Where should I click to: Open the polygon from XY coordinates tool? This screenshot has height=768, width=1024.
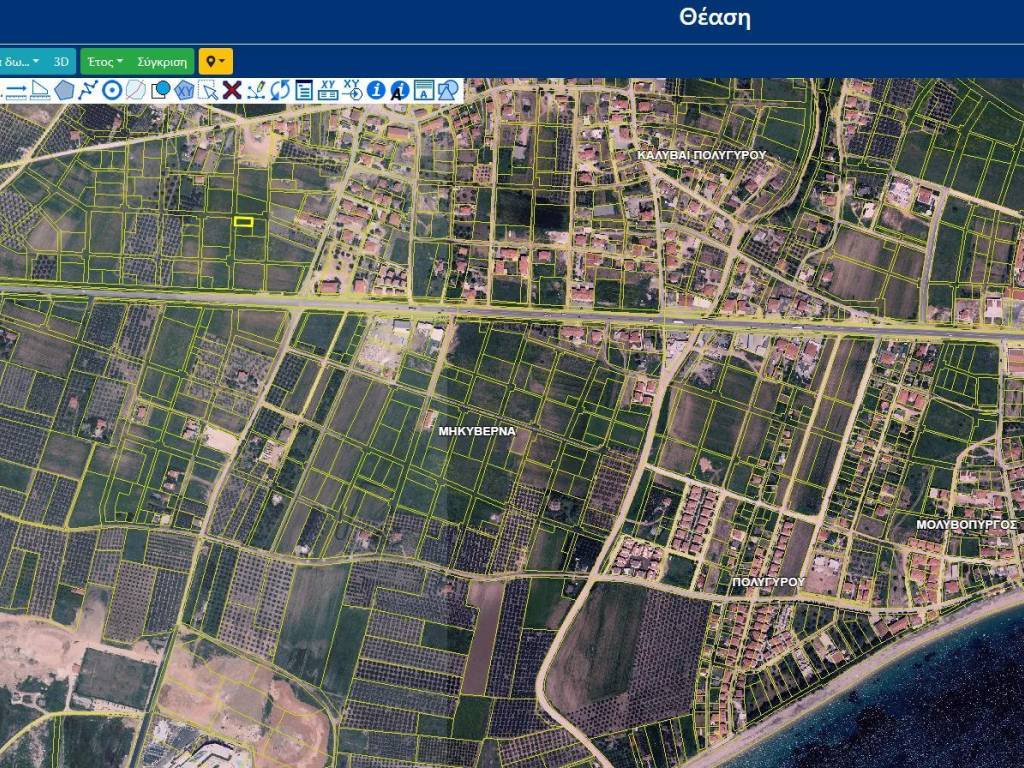(184, 90)
